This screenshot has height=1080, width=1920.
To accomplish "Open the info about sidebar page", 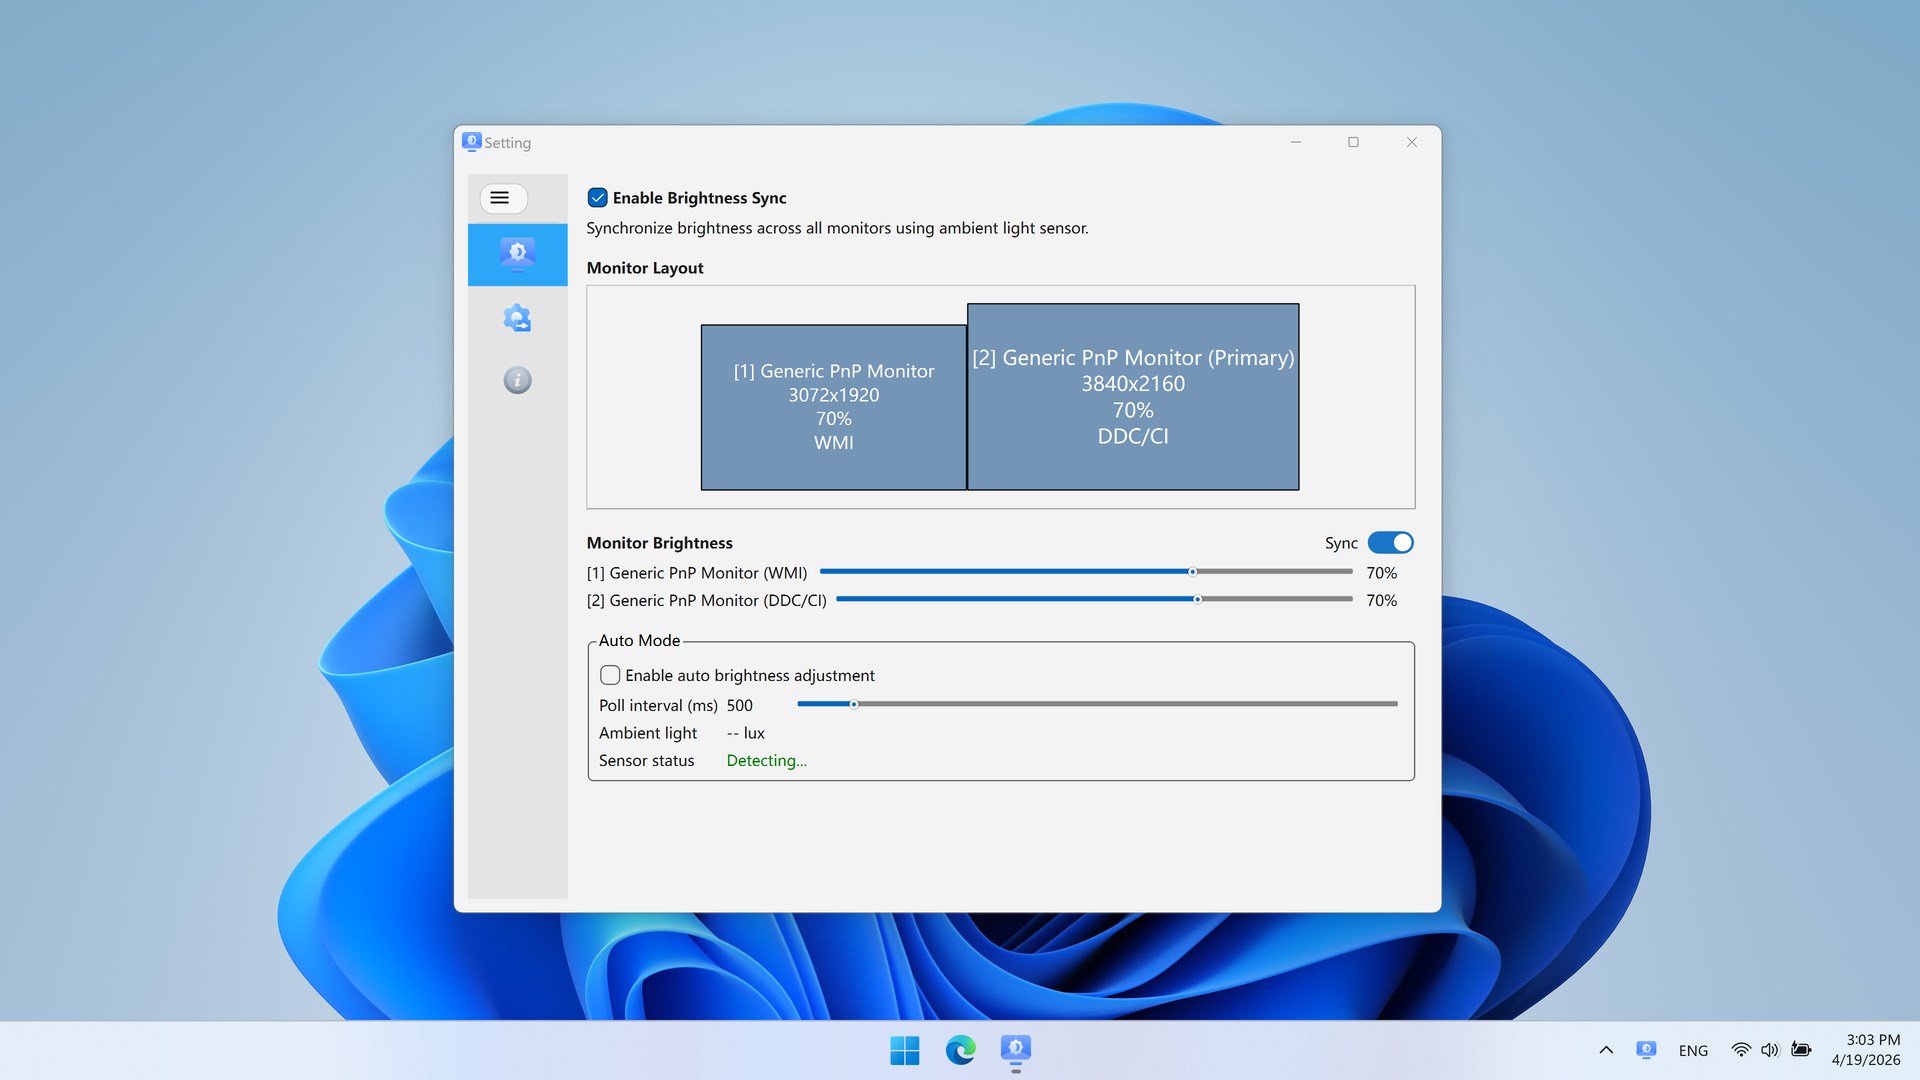I will click(517, 380).
